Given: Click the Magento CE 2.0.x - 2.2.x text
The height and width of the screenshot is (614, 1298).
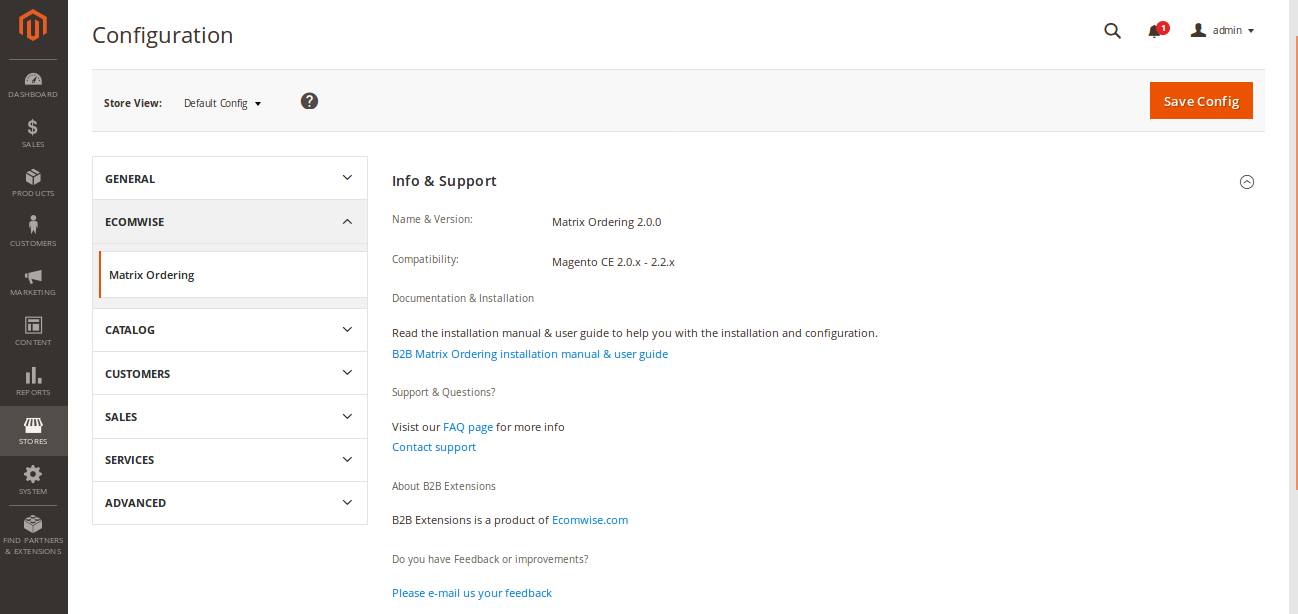Looking at the screenshot, I should (x=613, y=262).
